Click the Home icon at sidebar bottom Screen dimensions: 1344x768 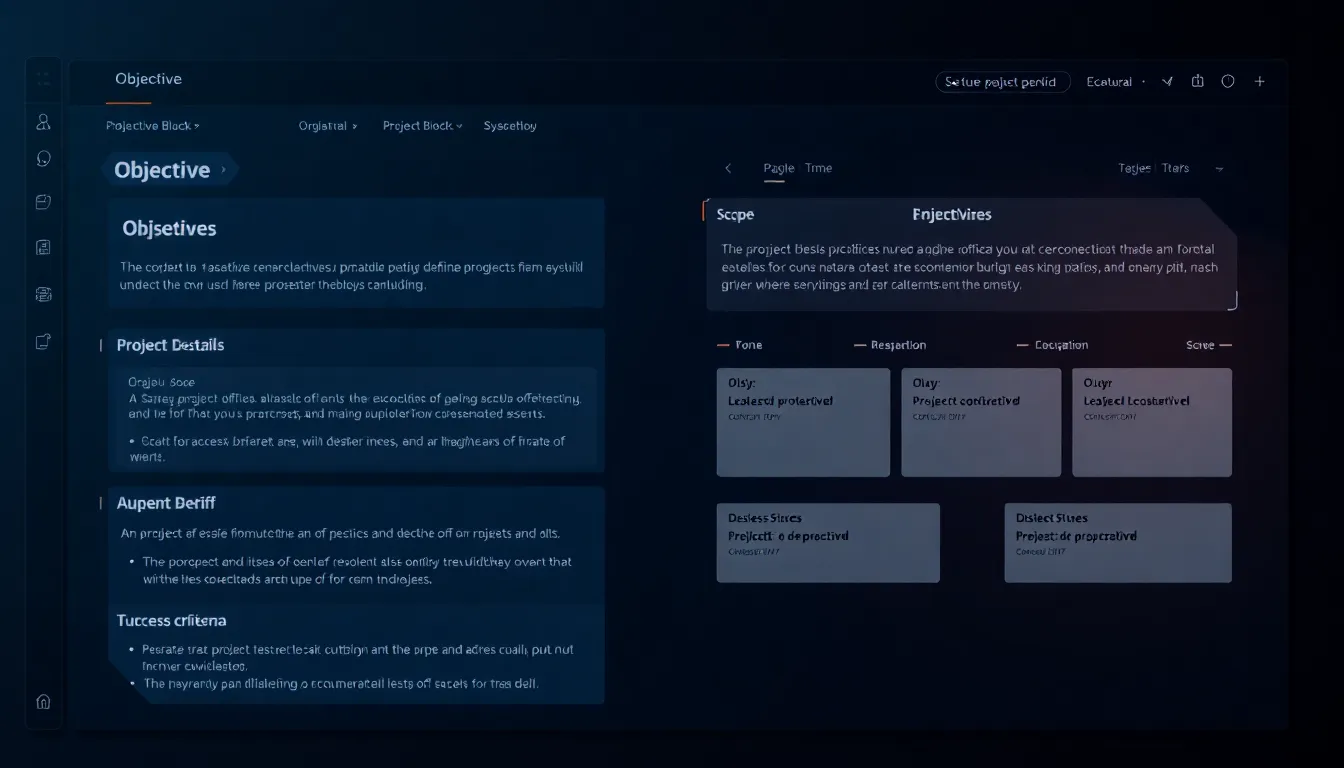(x=42, y=702)
